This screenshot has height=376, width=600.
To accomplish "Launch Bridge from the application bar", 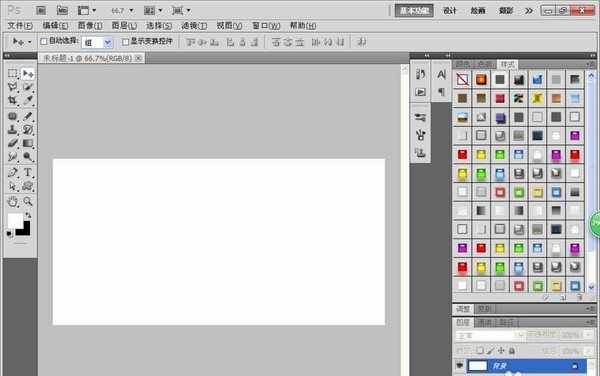I will tap(41, 10).
